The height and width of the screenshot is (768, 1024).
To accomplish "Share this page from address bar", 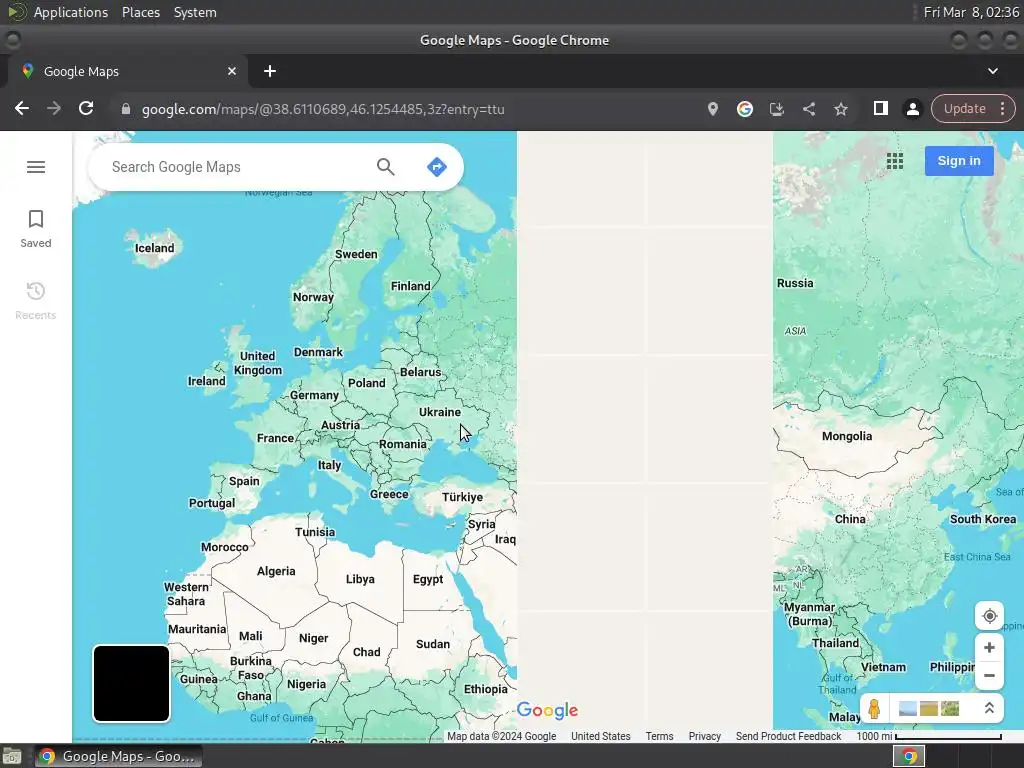I will 808,109.
